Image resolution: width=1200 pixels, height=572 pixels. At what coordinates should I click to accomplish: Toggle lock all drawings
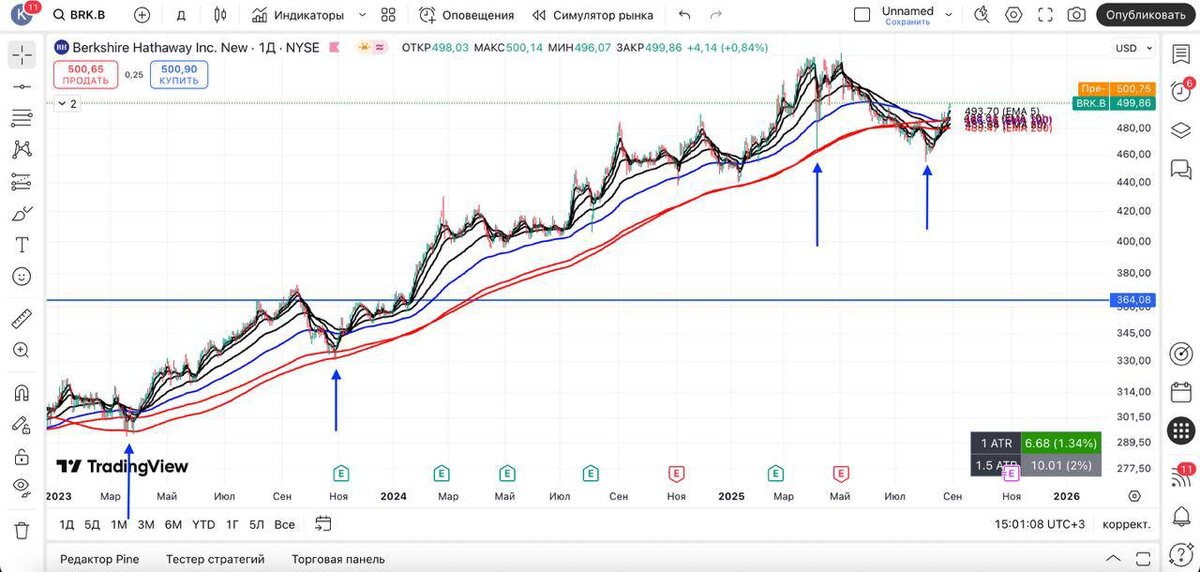click(22, 456)
